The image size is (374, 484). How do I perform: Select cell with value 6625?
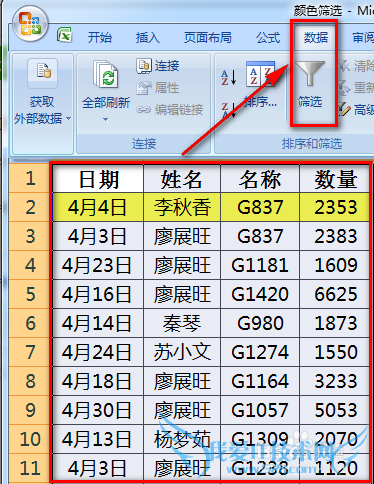tap(335, 294)
